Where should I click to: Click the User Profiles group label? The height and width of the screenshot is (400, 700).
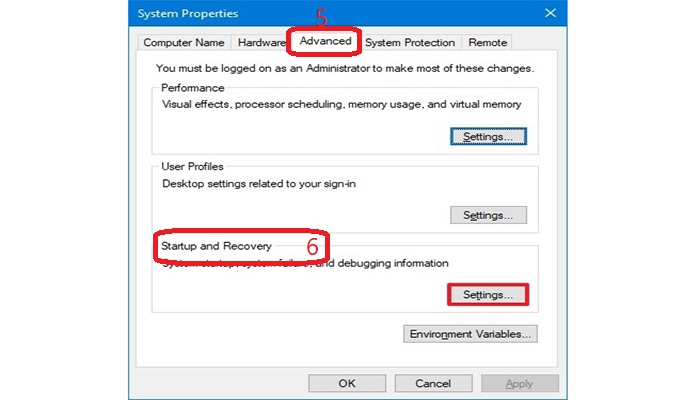pyautogui.click(x=192, y=166)
